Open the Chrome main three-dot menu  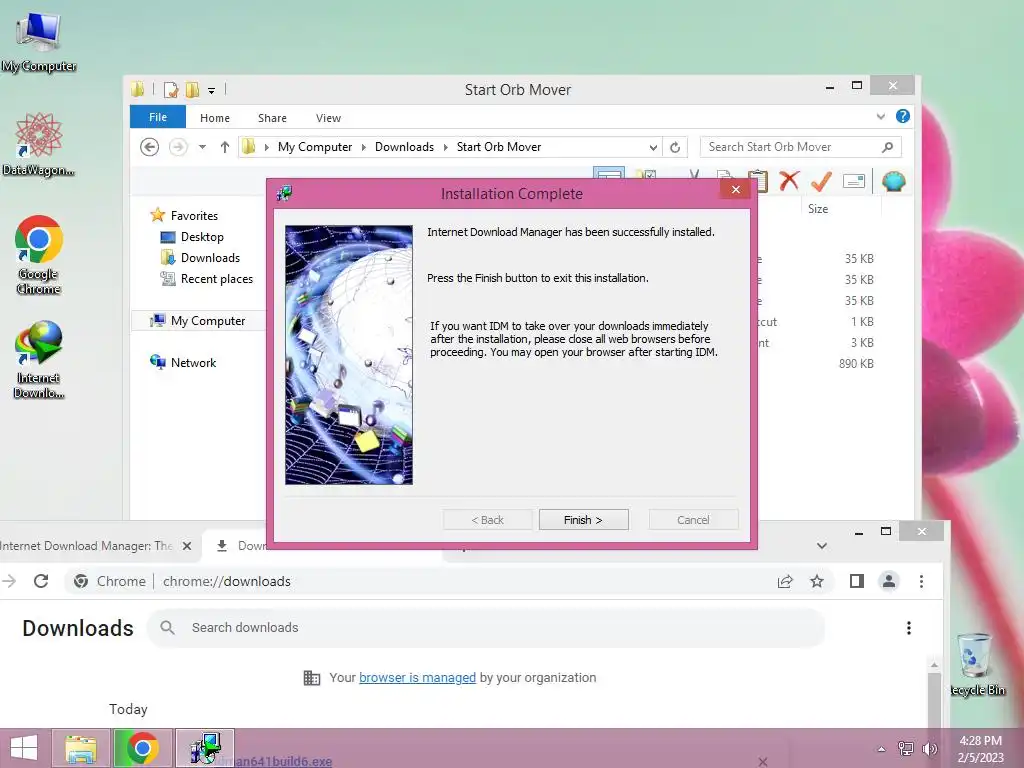tap(921, 581)
